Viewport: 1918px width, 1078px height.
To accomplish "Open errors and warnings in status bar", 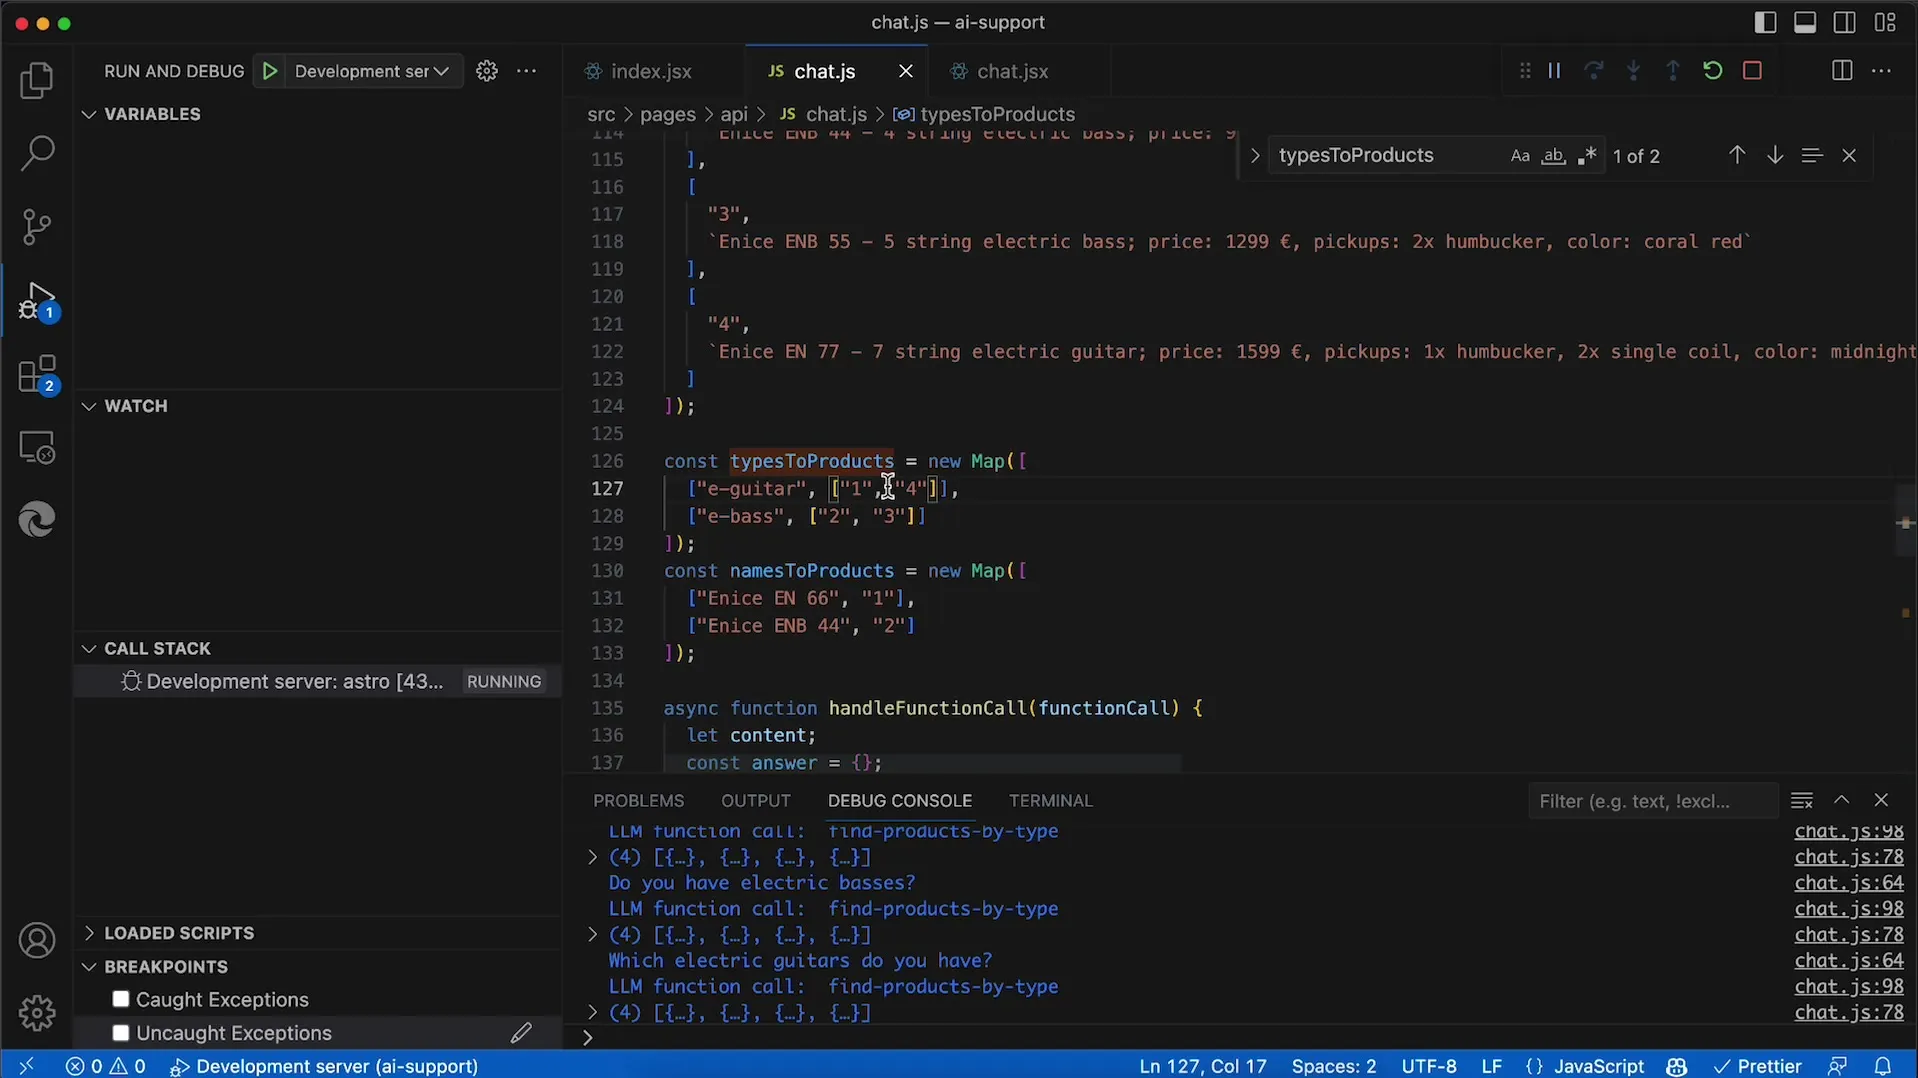I will click(106, 1066).
